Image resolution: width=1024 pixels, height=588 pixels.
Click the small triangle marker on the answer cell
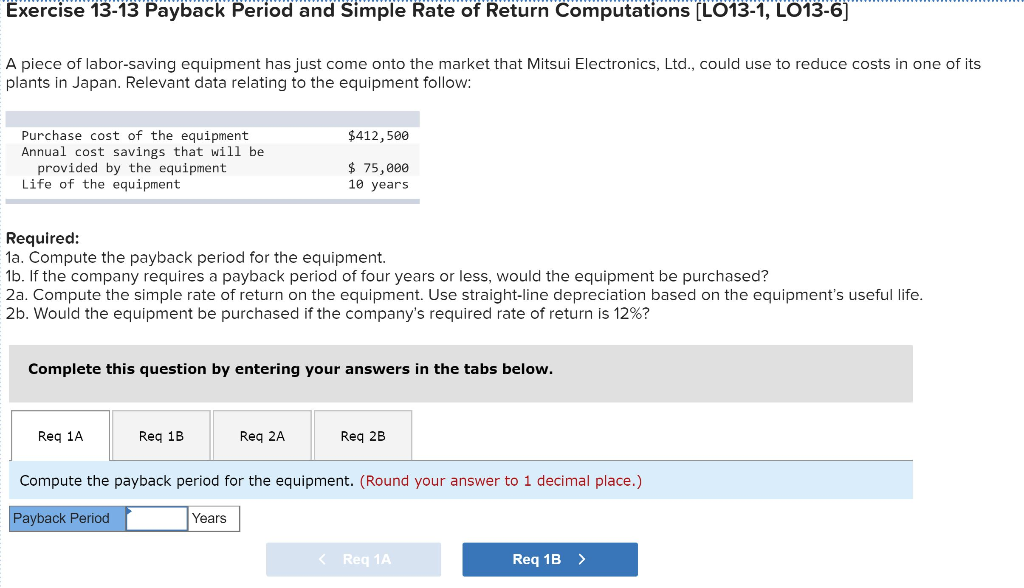click(x=129, y=511)
